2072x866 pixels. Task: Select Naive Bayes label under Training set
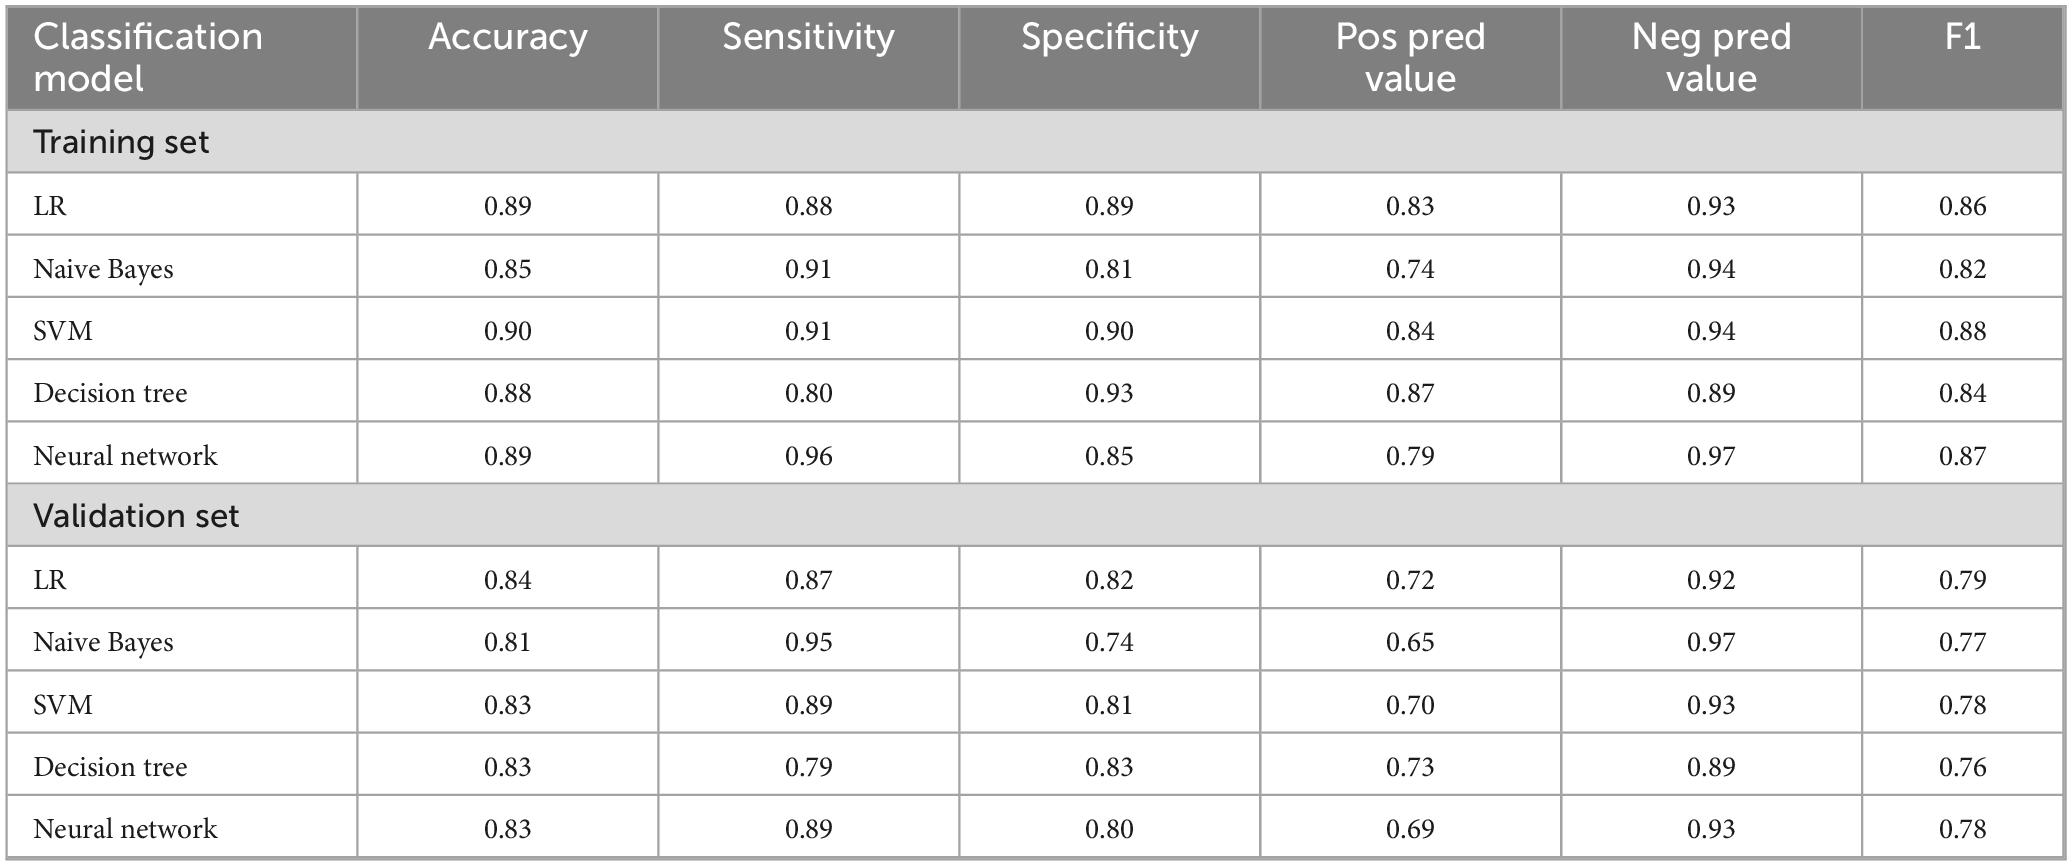(103, 269)
